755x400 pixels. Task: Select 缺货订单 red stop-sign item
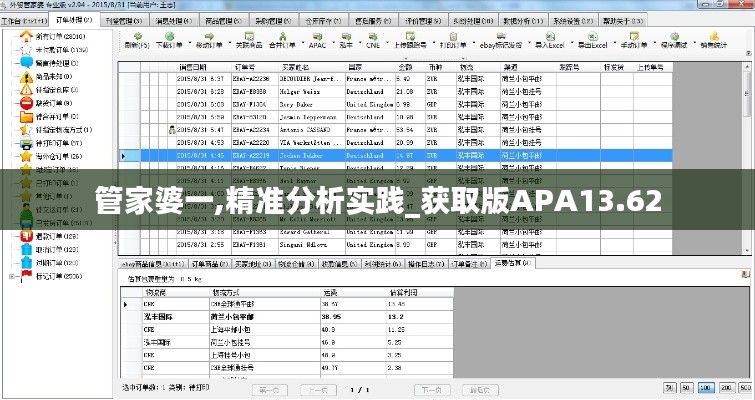click(x=46, y=103)
